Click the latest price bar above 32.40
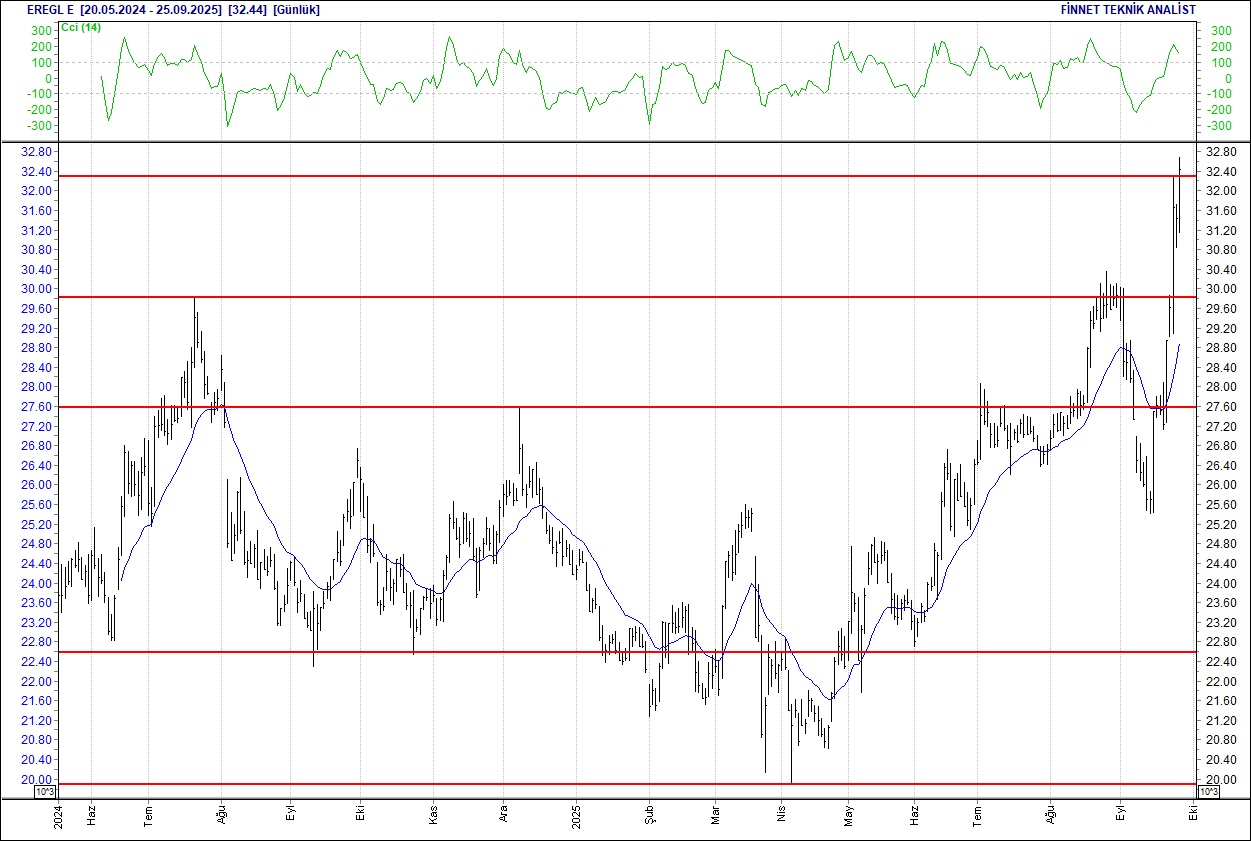1251x841 pixels. [1180, 195]
